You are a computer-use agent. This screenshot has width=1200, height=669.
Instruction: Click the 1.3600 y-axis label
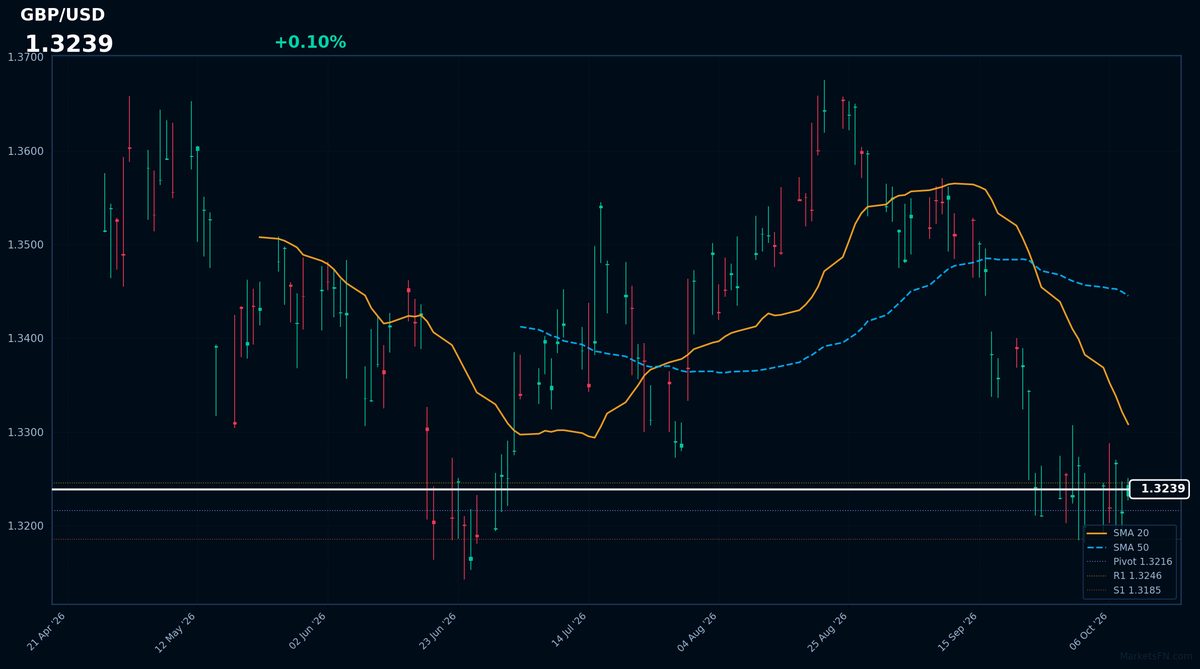coord(26,152)
